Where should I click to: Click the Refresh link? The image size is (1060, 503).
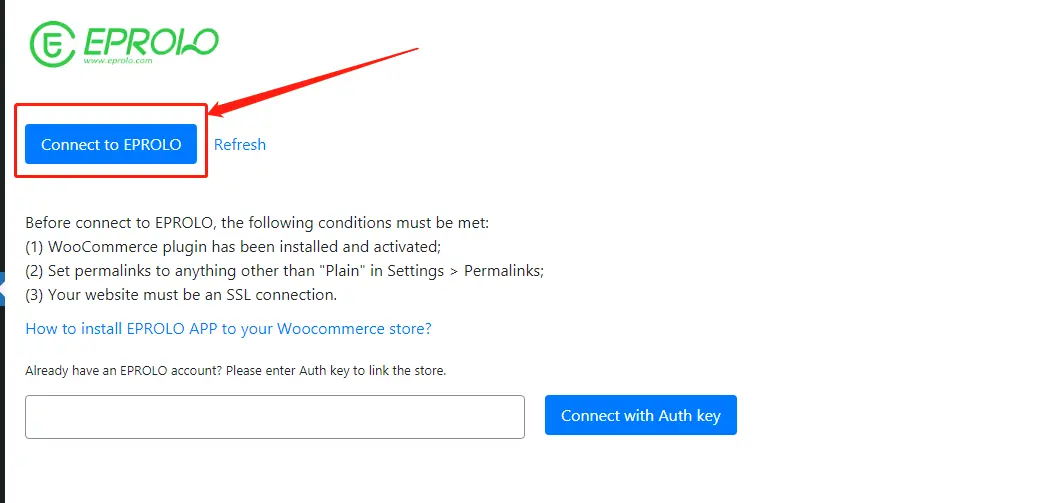click(240, 145)
